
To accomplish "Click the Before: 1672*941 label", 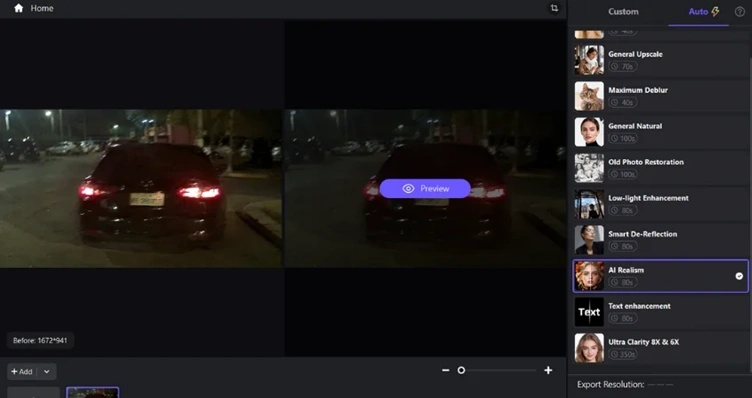I will (40, 340).
